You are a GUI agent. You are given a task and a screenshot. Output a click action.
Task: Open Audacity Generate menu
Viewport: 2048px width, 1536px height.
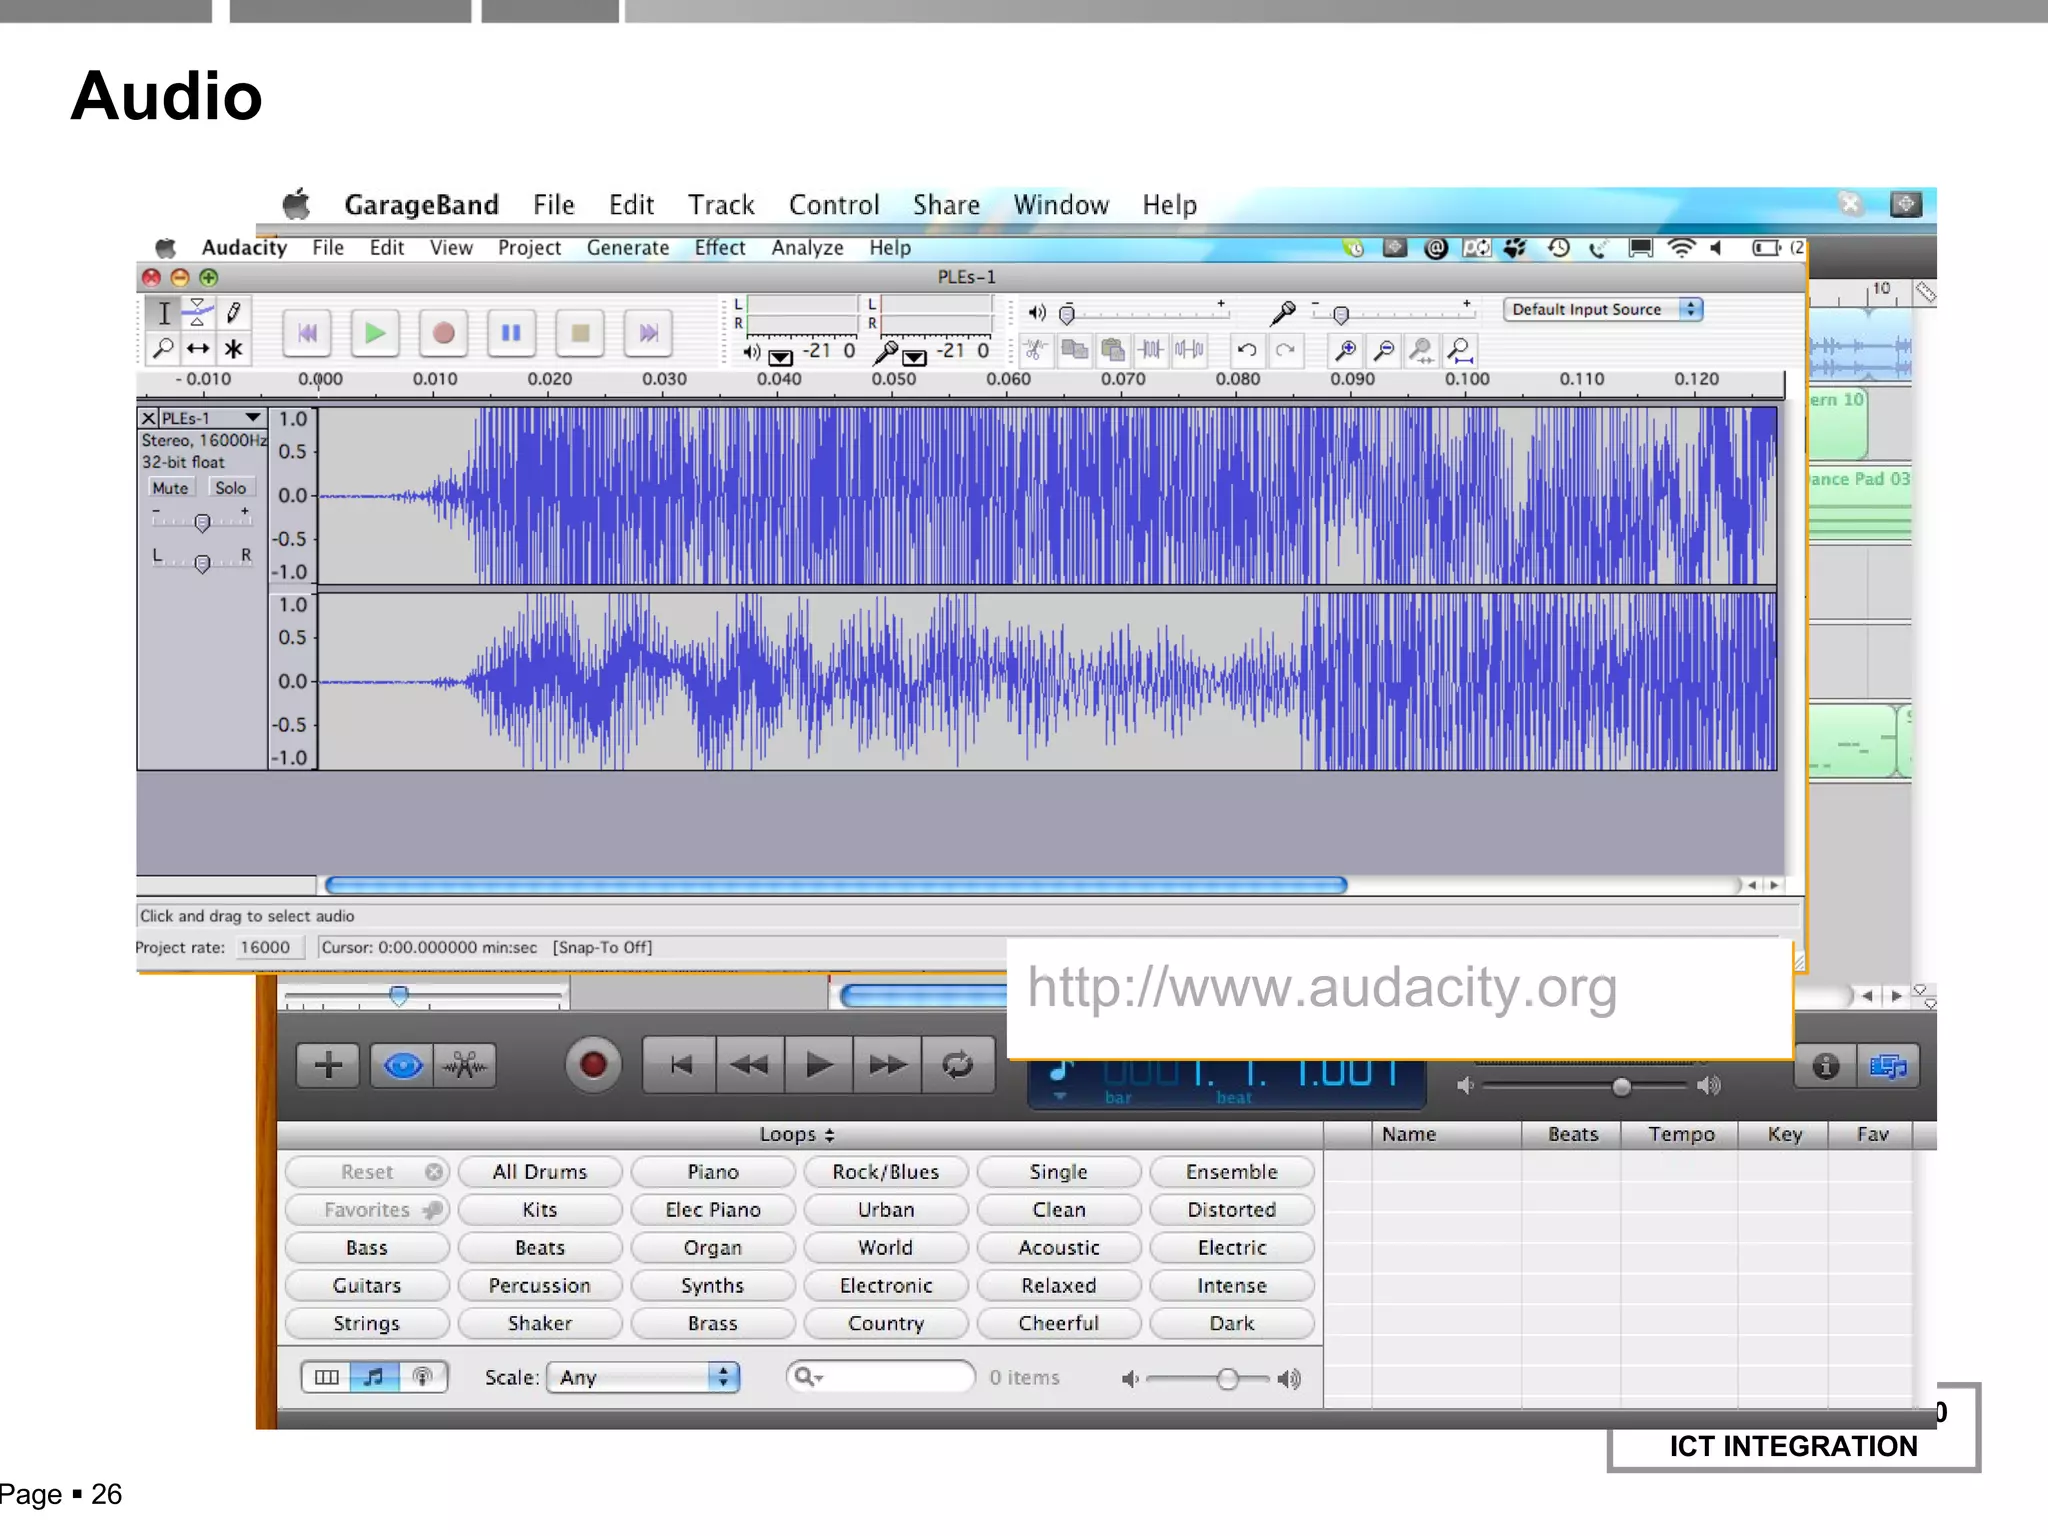(x=628, y=248)
